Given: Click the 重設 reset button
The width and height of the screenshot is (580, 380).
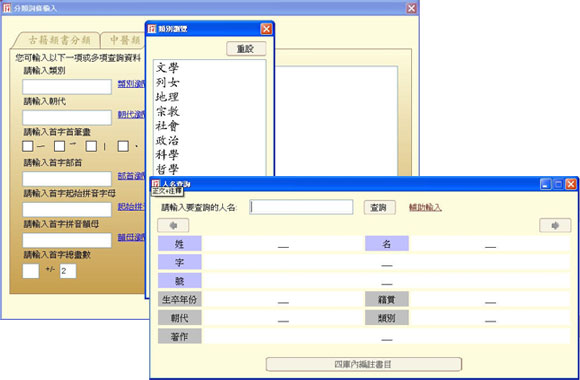Looking at the screenshot, I should (246, 48).
